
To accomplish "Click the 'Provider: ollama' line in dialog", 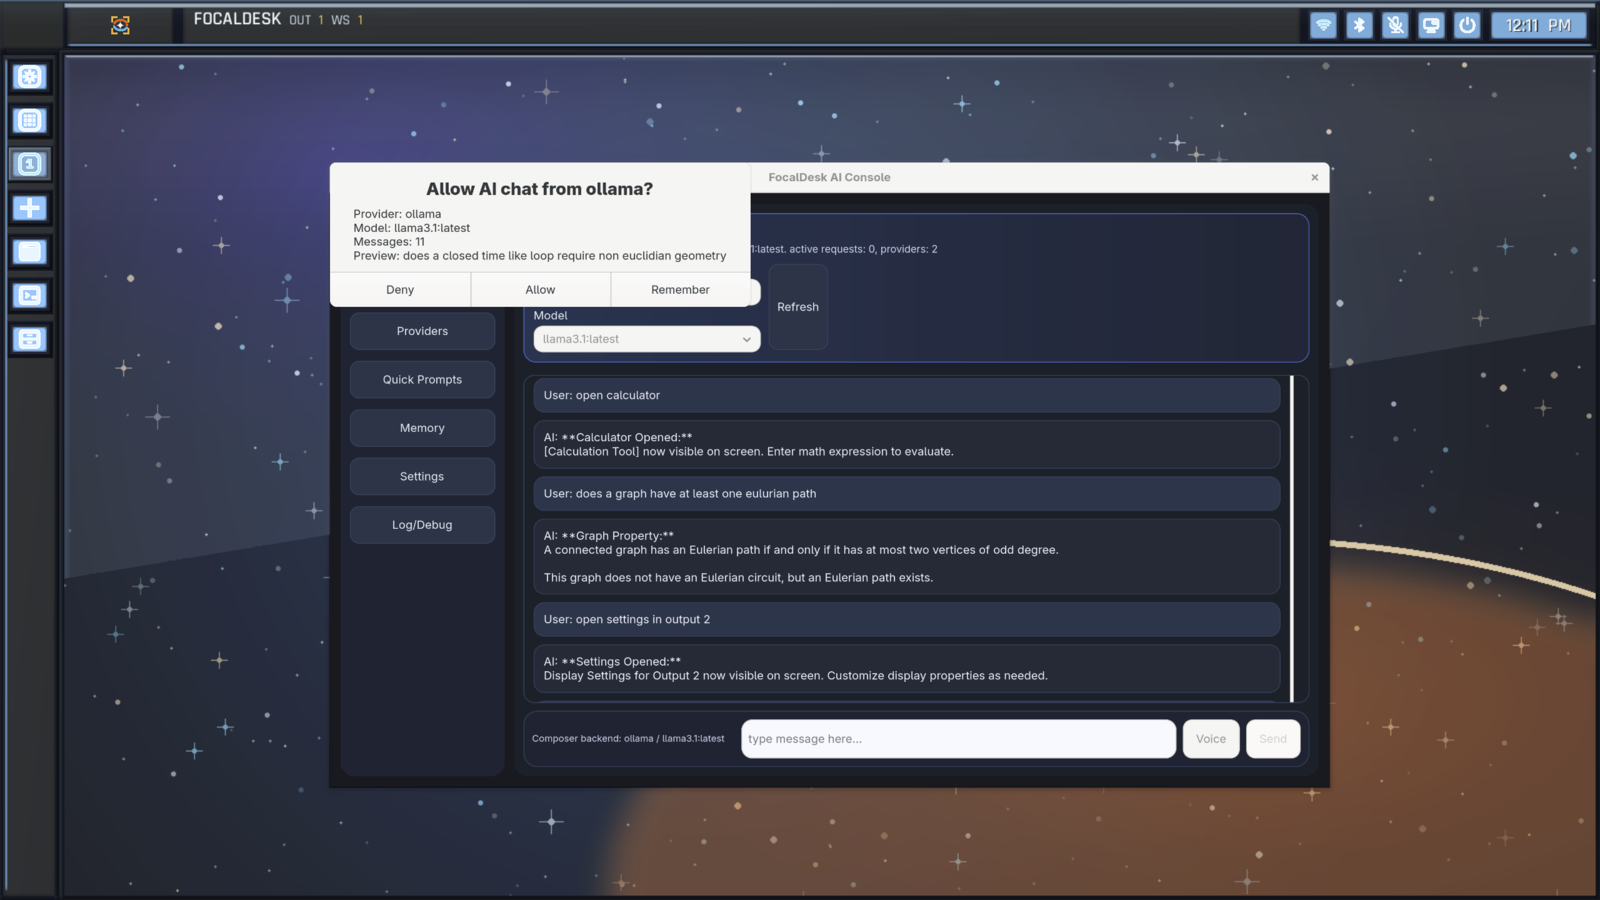I will tap(397, 214).
